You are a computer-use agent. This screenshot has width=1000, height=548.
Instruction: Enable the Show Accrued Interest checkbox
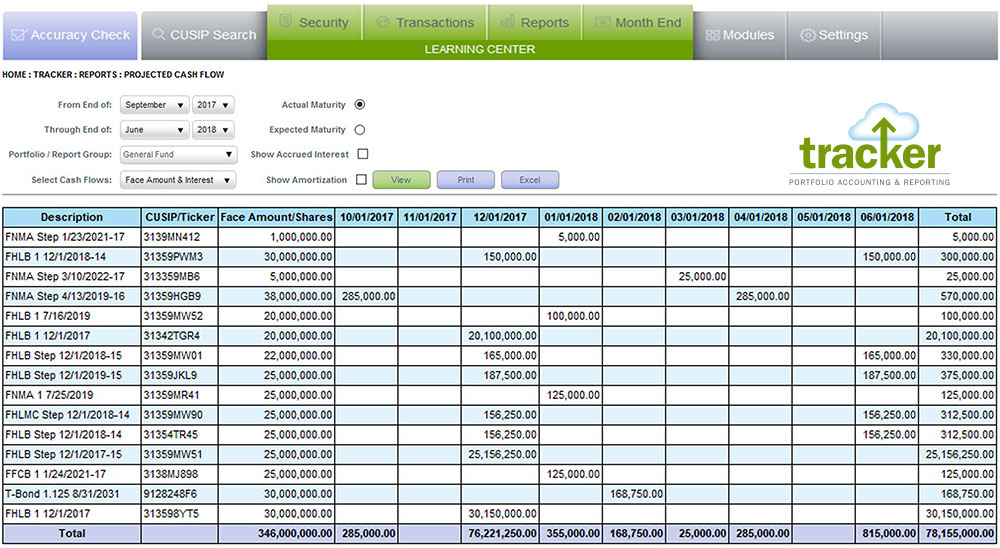point(363,154)
